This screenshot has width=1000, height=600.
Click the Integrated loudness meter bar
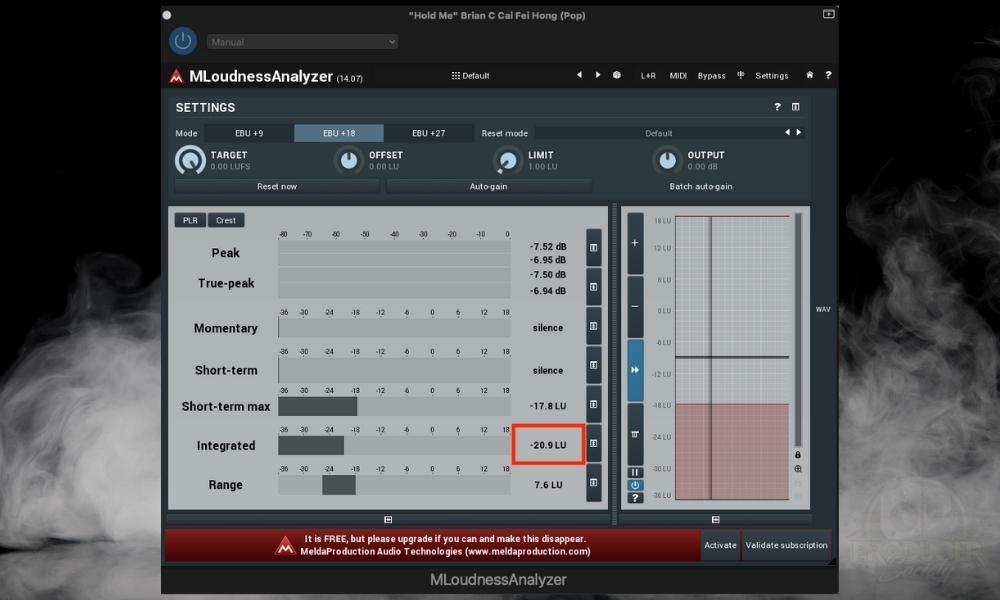coord(394,445)
